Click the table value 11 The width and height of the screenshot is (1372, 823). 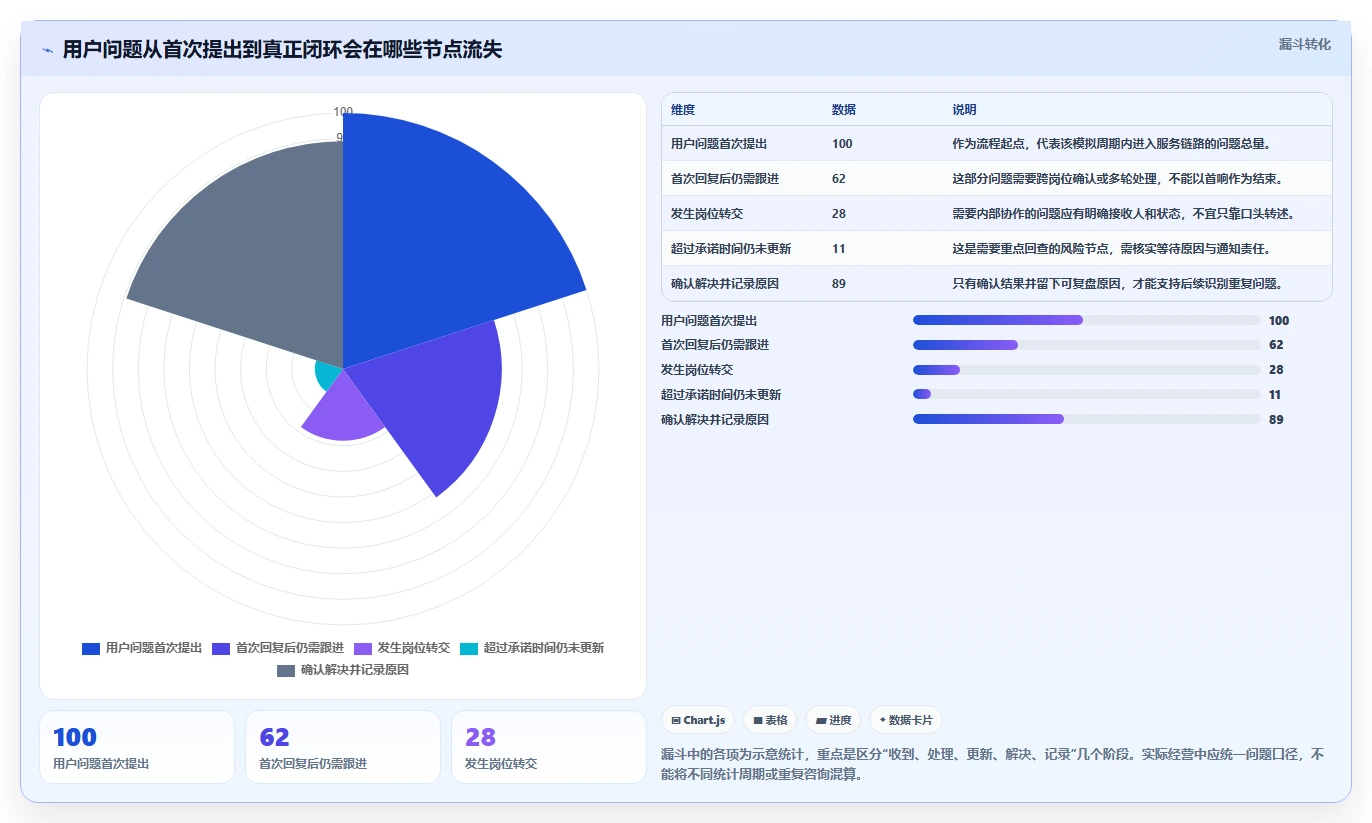[x=839, y=248]
